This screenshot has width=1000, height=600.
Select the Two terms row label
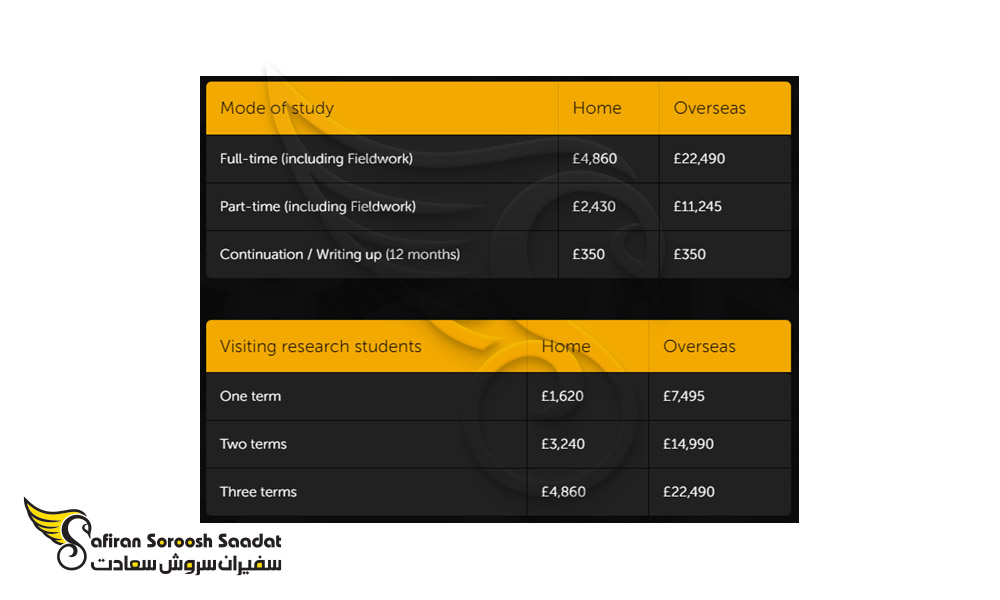pos(253,444)
